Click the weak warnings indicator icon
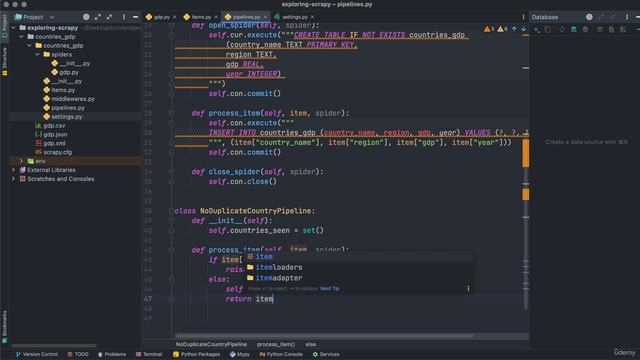The image size is (640, 360). pyautogui.click(x=502, y=29)
